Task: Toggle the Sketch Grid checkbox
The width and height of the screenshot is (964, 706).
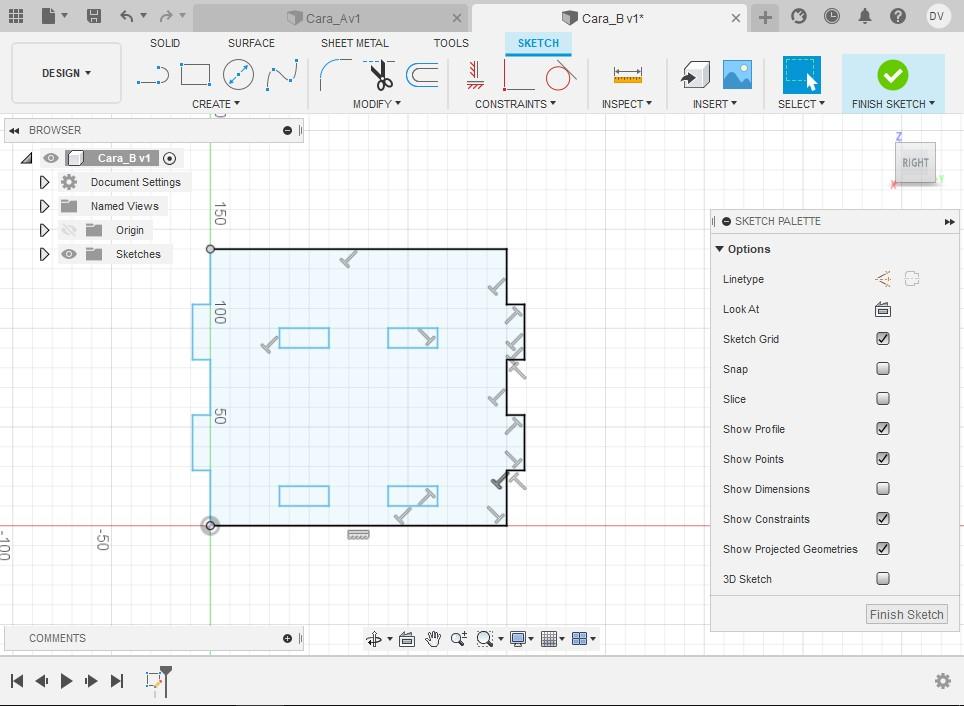Action: coord(883,339)
